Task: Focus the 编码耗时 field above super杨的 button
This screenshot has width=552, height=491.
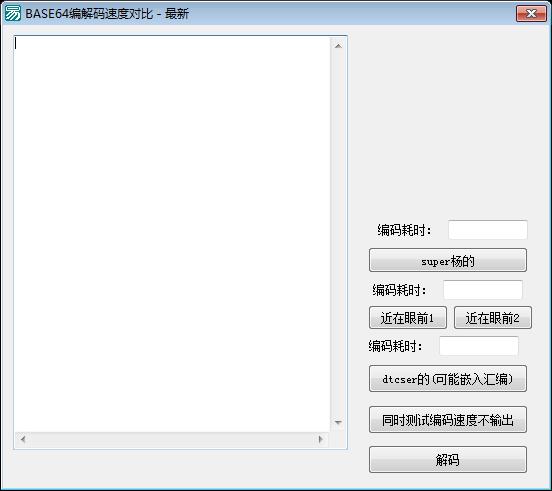Action: (488, 230)
